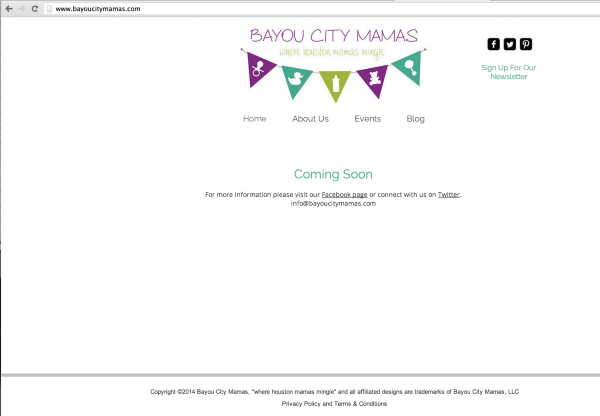Image resolution: width=600 pixels, height=416 pixels.
Task: Click the browser back arrow
Action: pos(8,8)
